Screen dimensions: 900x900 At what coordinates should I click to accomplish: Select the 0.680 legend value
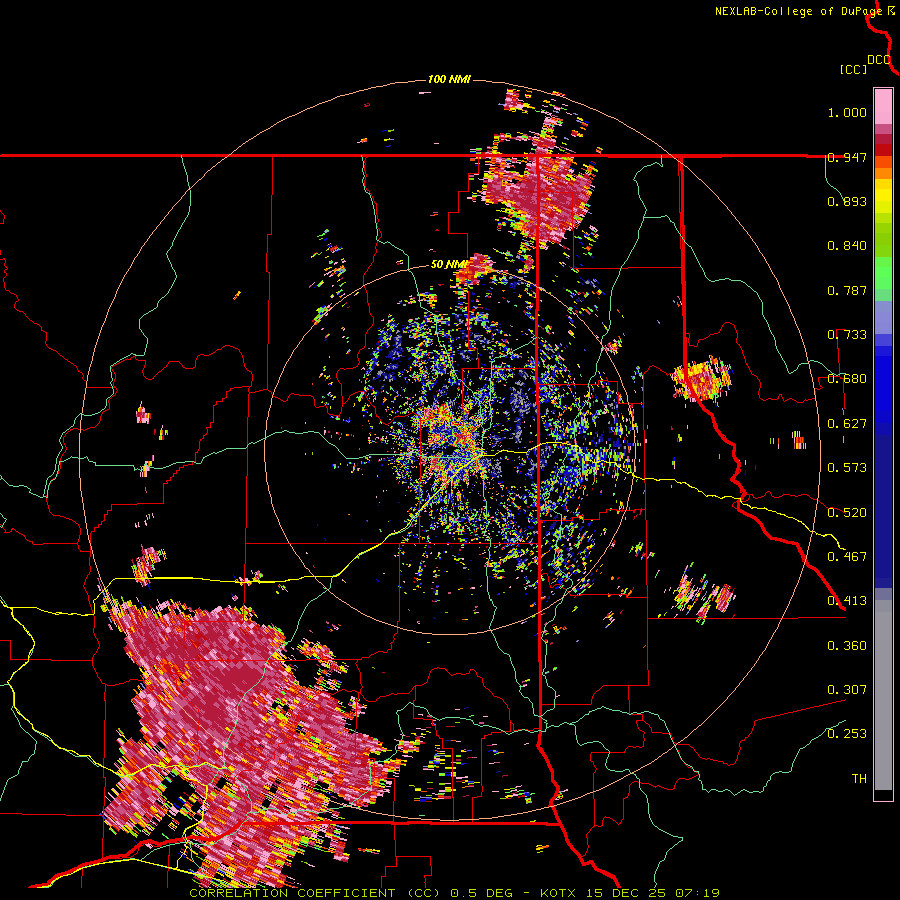point(847,379)
